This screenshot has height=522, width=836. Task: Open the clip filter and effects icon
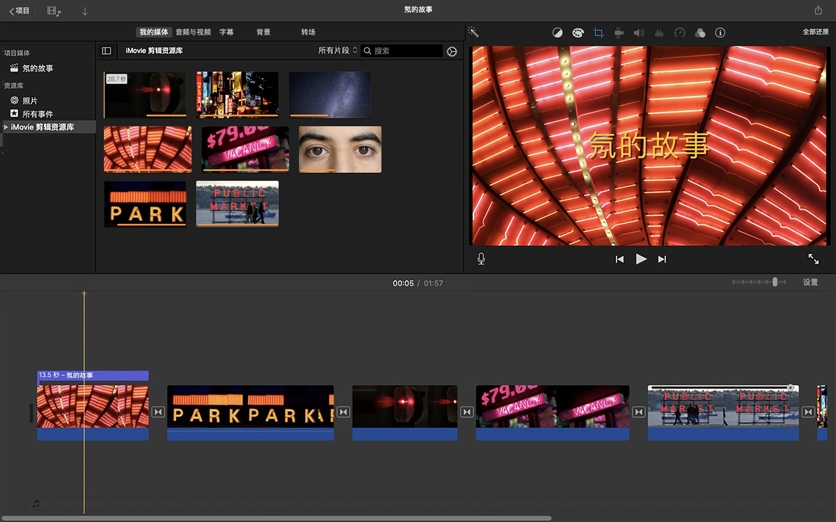click(x=700, y=33)
